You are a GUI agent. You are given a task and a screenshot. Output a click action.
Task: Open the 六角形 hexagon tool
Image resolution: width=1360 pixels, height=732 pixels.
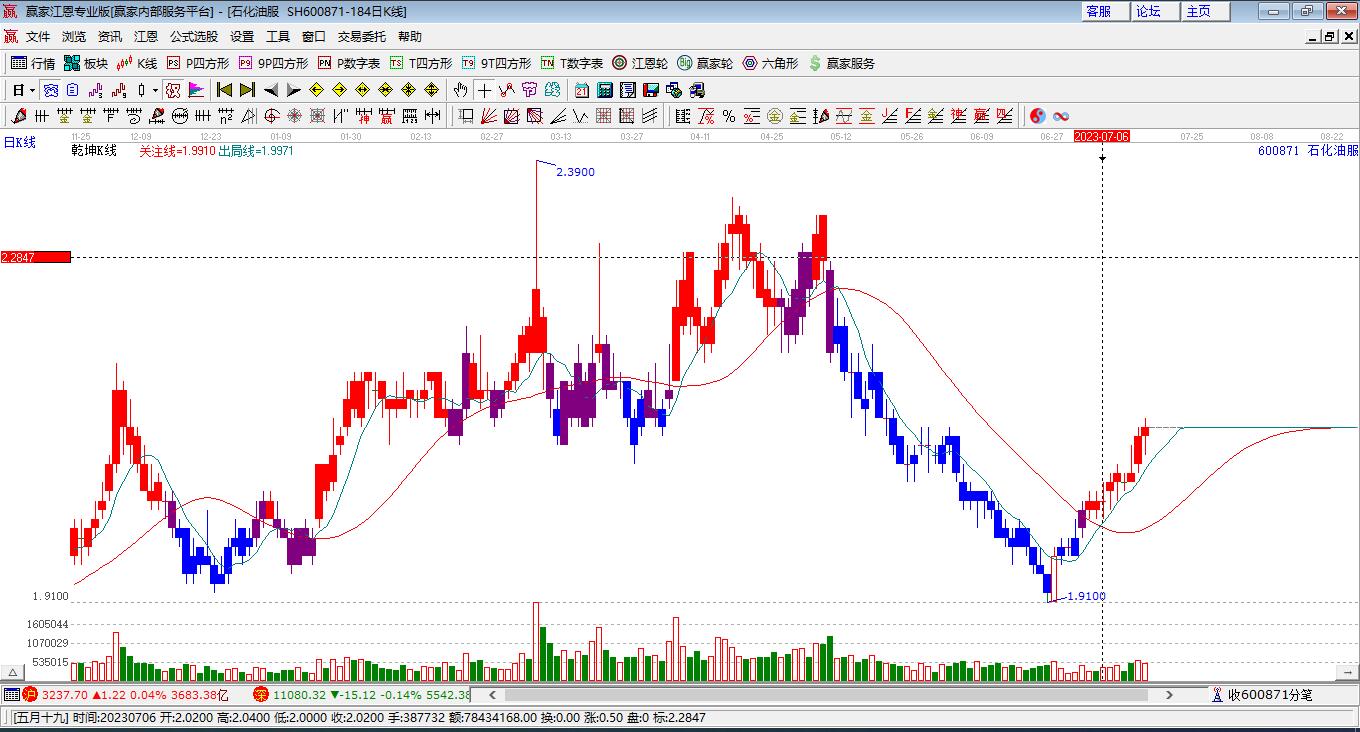point(770,63)
